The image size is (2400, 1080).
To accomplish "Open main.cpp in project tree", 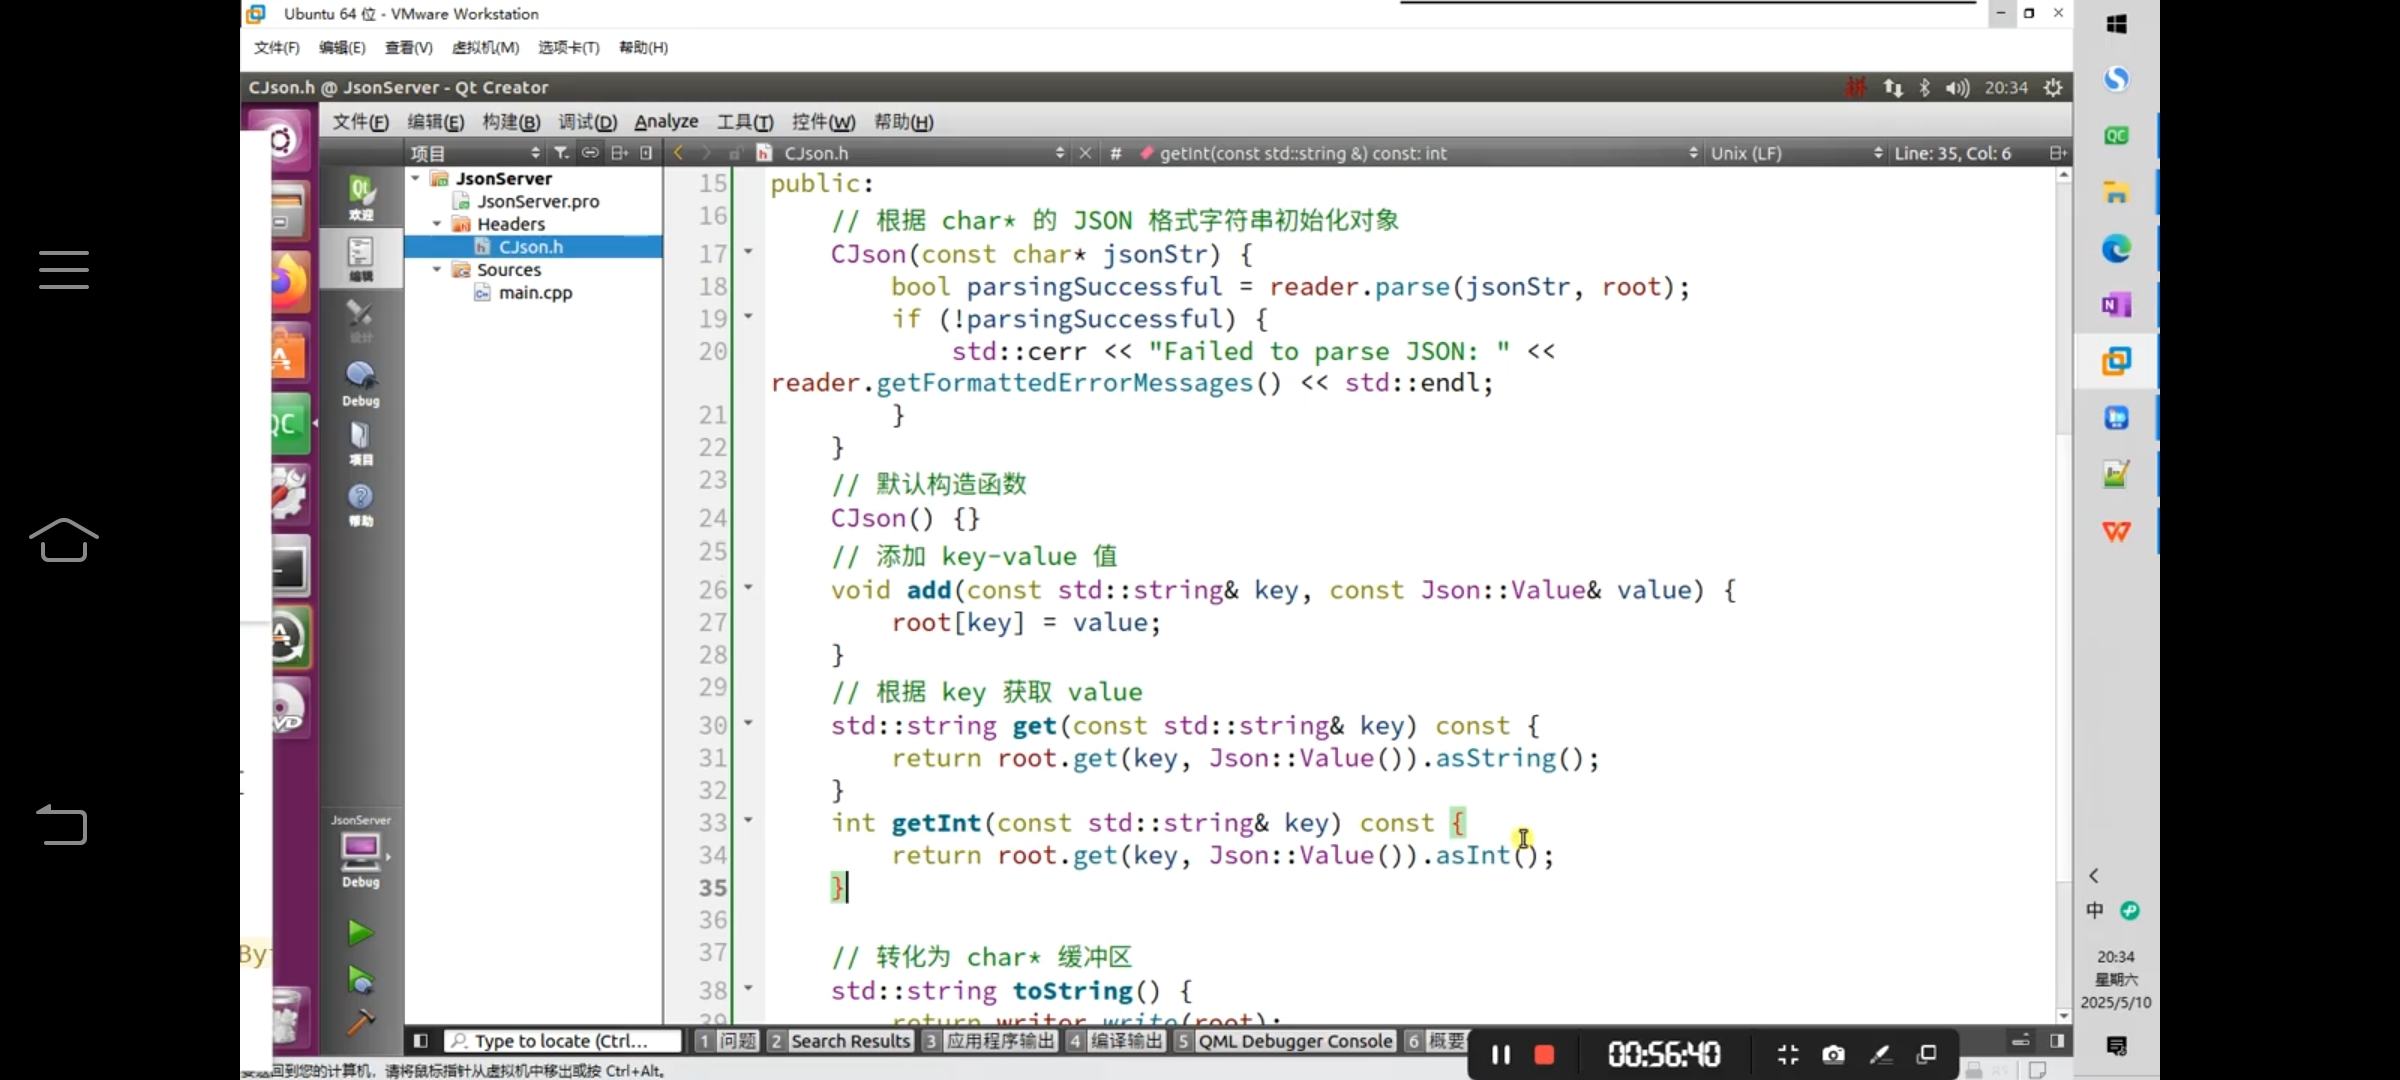I will click(535, 293).
